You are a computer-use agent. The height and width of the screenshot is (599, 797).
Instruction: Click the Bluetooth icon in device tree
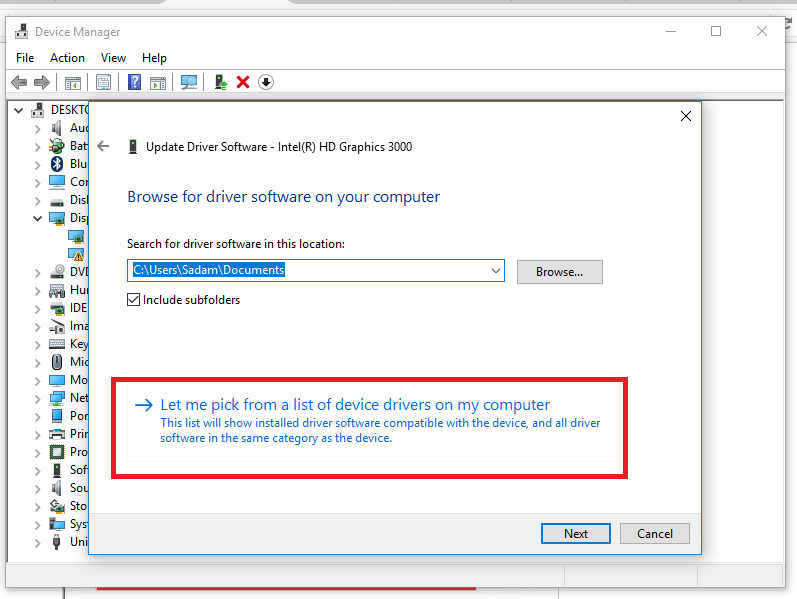56,164
